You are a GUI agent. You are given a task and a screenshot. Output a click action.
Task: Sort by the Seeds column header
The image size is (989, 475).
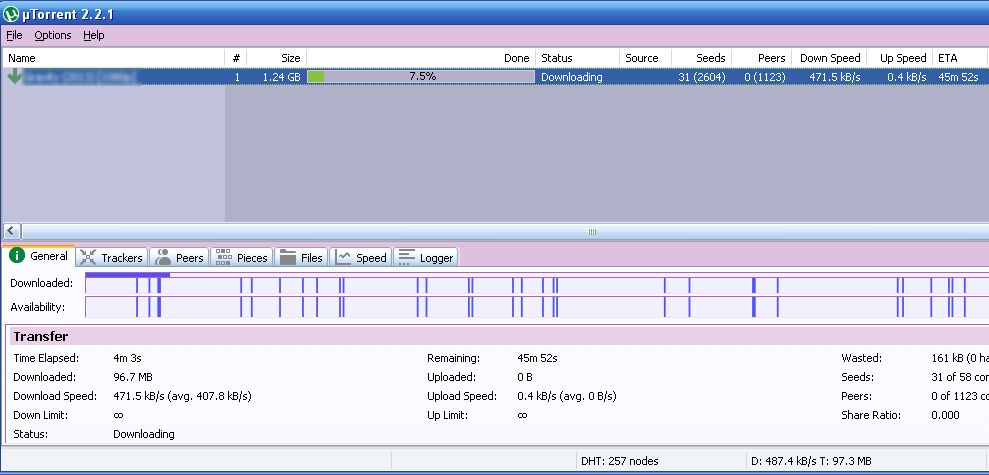pos(701,58)
